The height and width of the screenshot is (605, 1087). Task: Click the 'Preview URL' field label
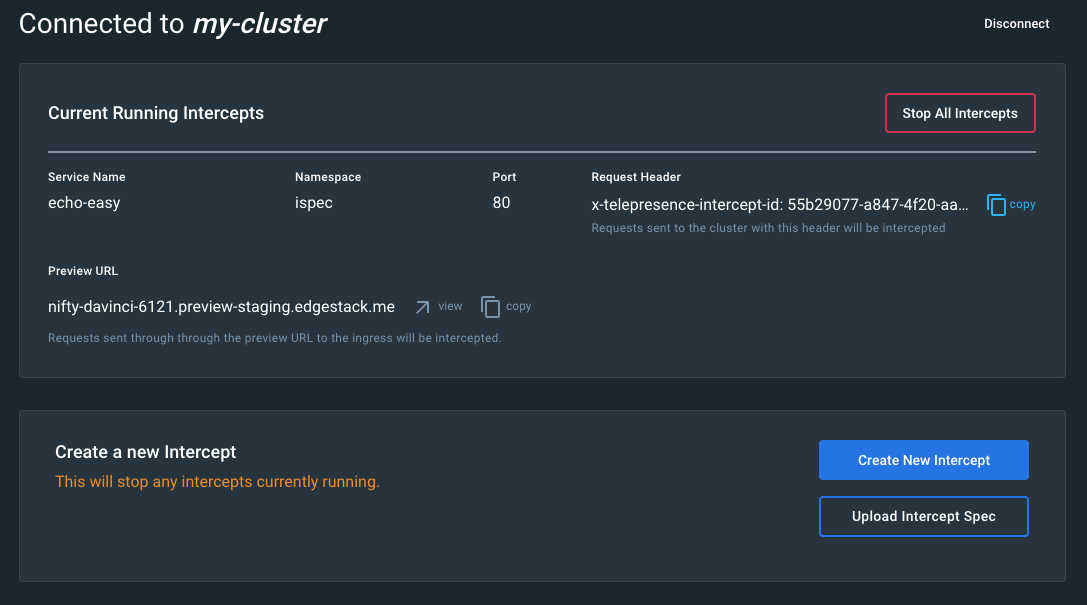83,271
